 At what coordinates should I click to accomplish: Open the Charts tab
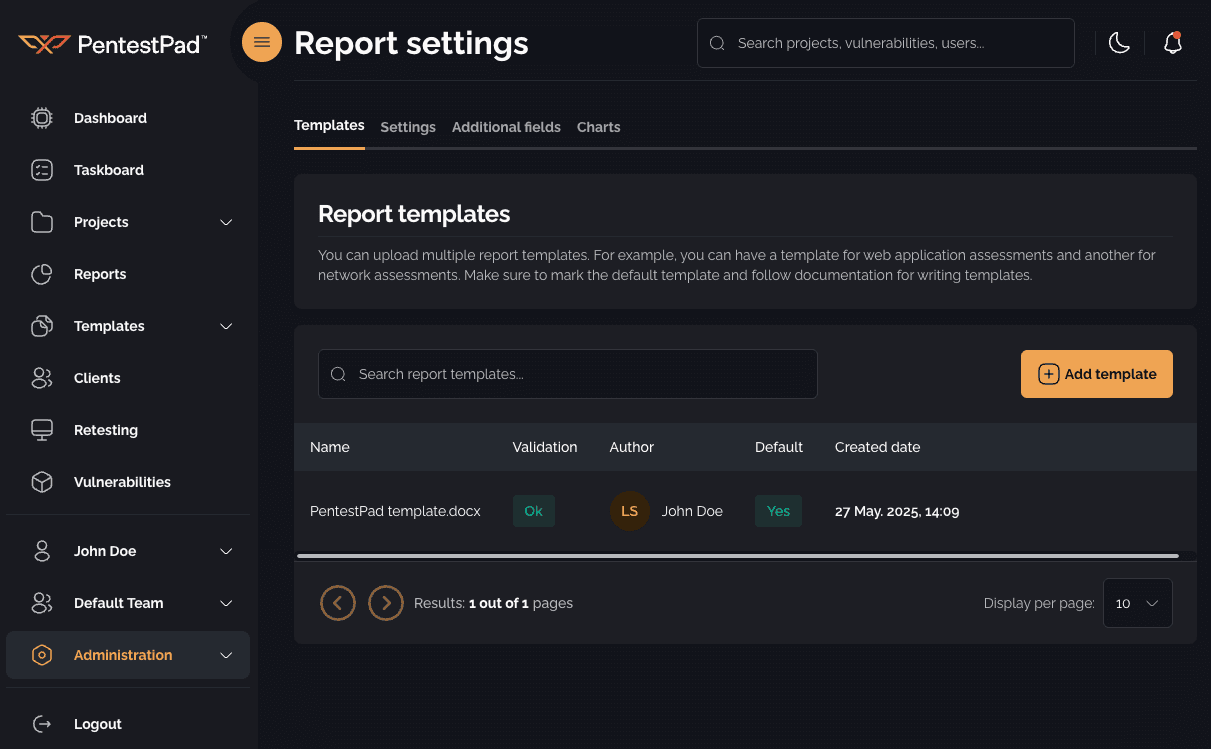pos(598,127)
